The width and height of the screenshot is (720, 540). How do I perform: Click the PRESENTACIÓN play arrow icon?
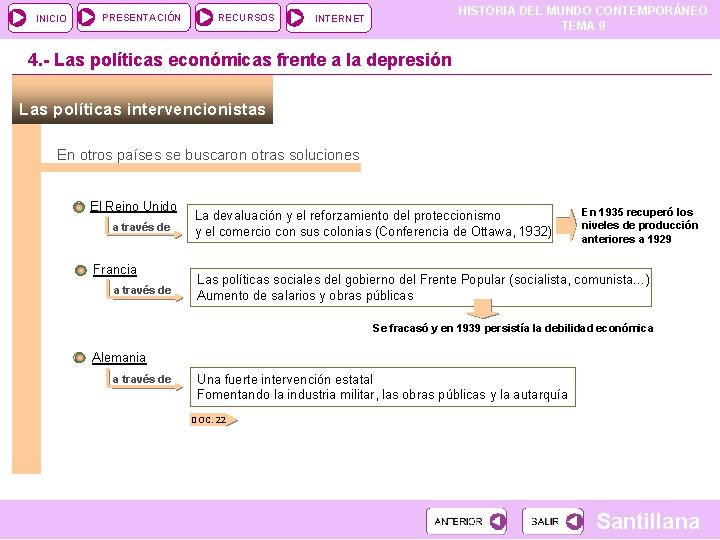[x=86, y=17]
